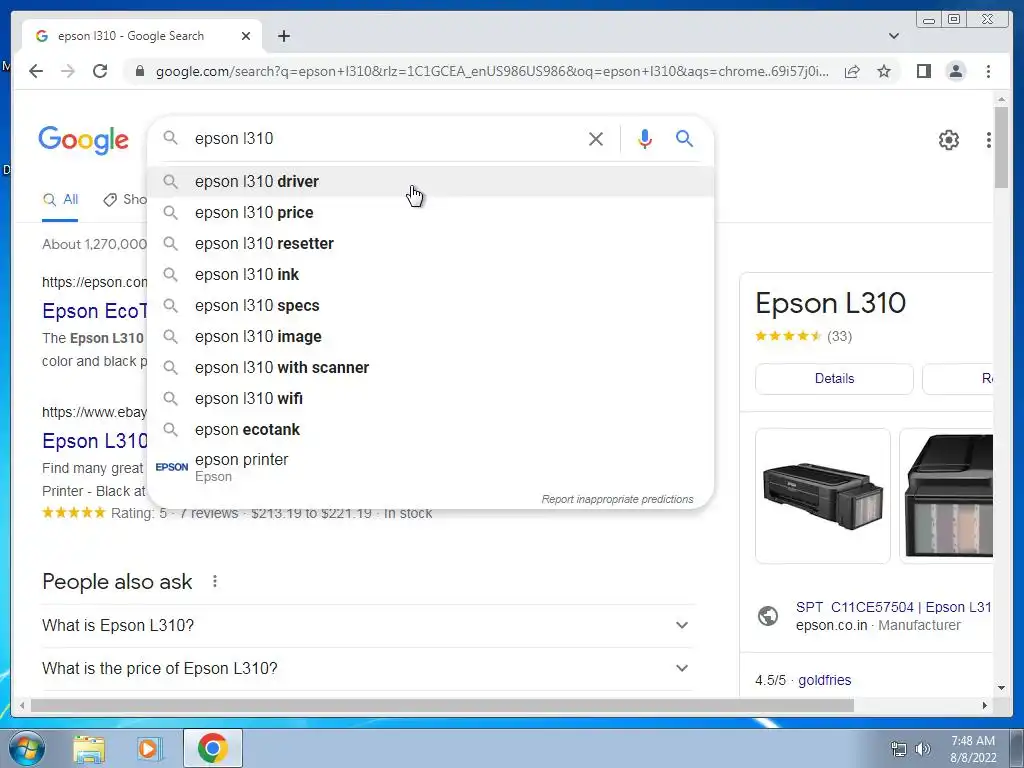This screenshot has height=768, width=1024.
Task: Open the goldfries review link
Action: click(825, 680)
